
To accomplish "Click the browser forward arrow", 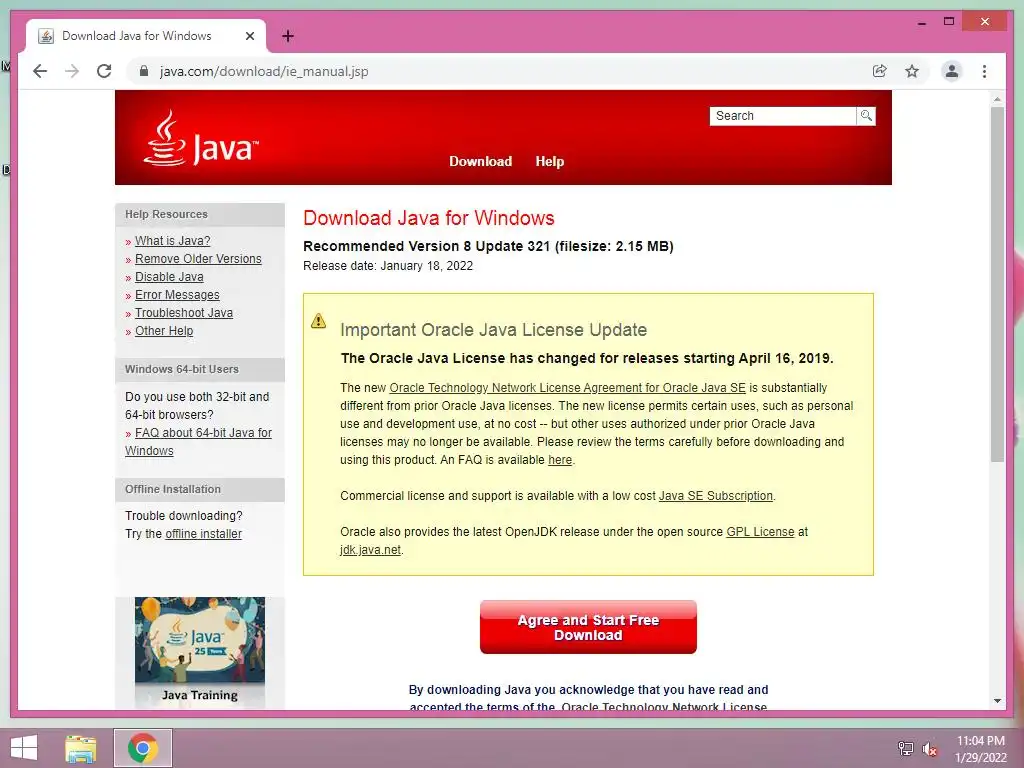I will (72, 71).
